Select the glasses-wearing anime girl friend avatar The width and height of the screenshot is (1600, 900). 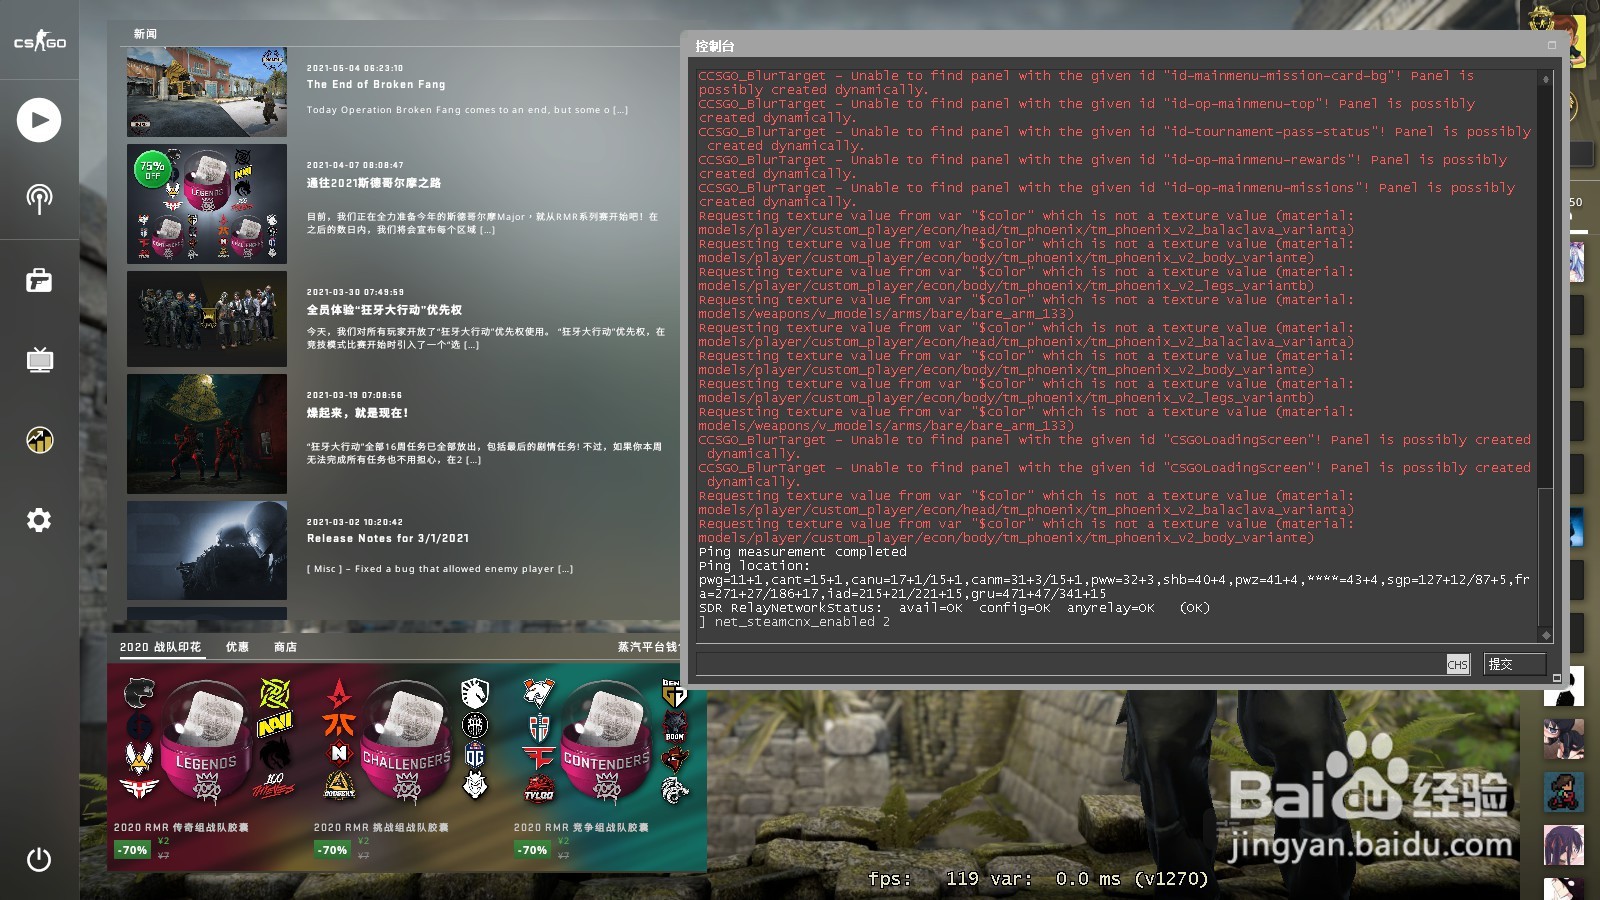[1563, 739]
